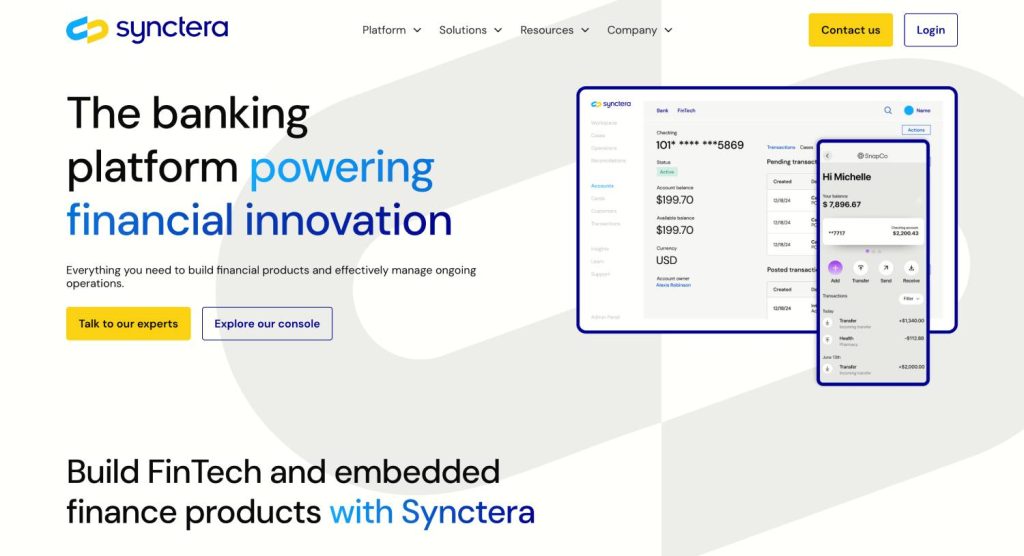Click the Actions button in the console preview
Screen dimensions: 1024x556
pos(916,130)
